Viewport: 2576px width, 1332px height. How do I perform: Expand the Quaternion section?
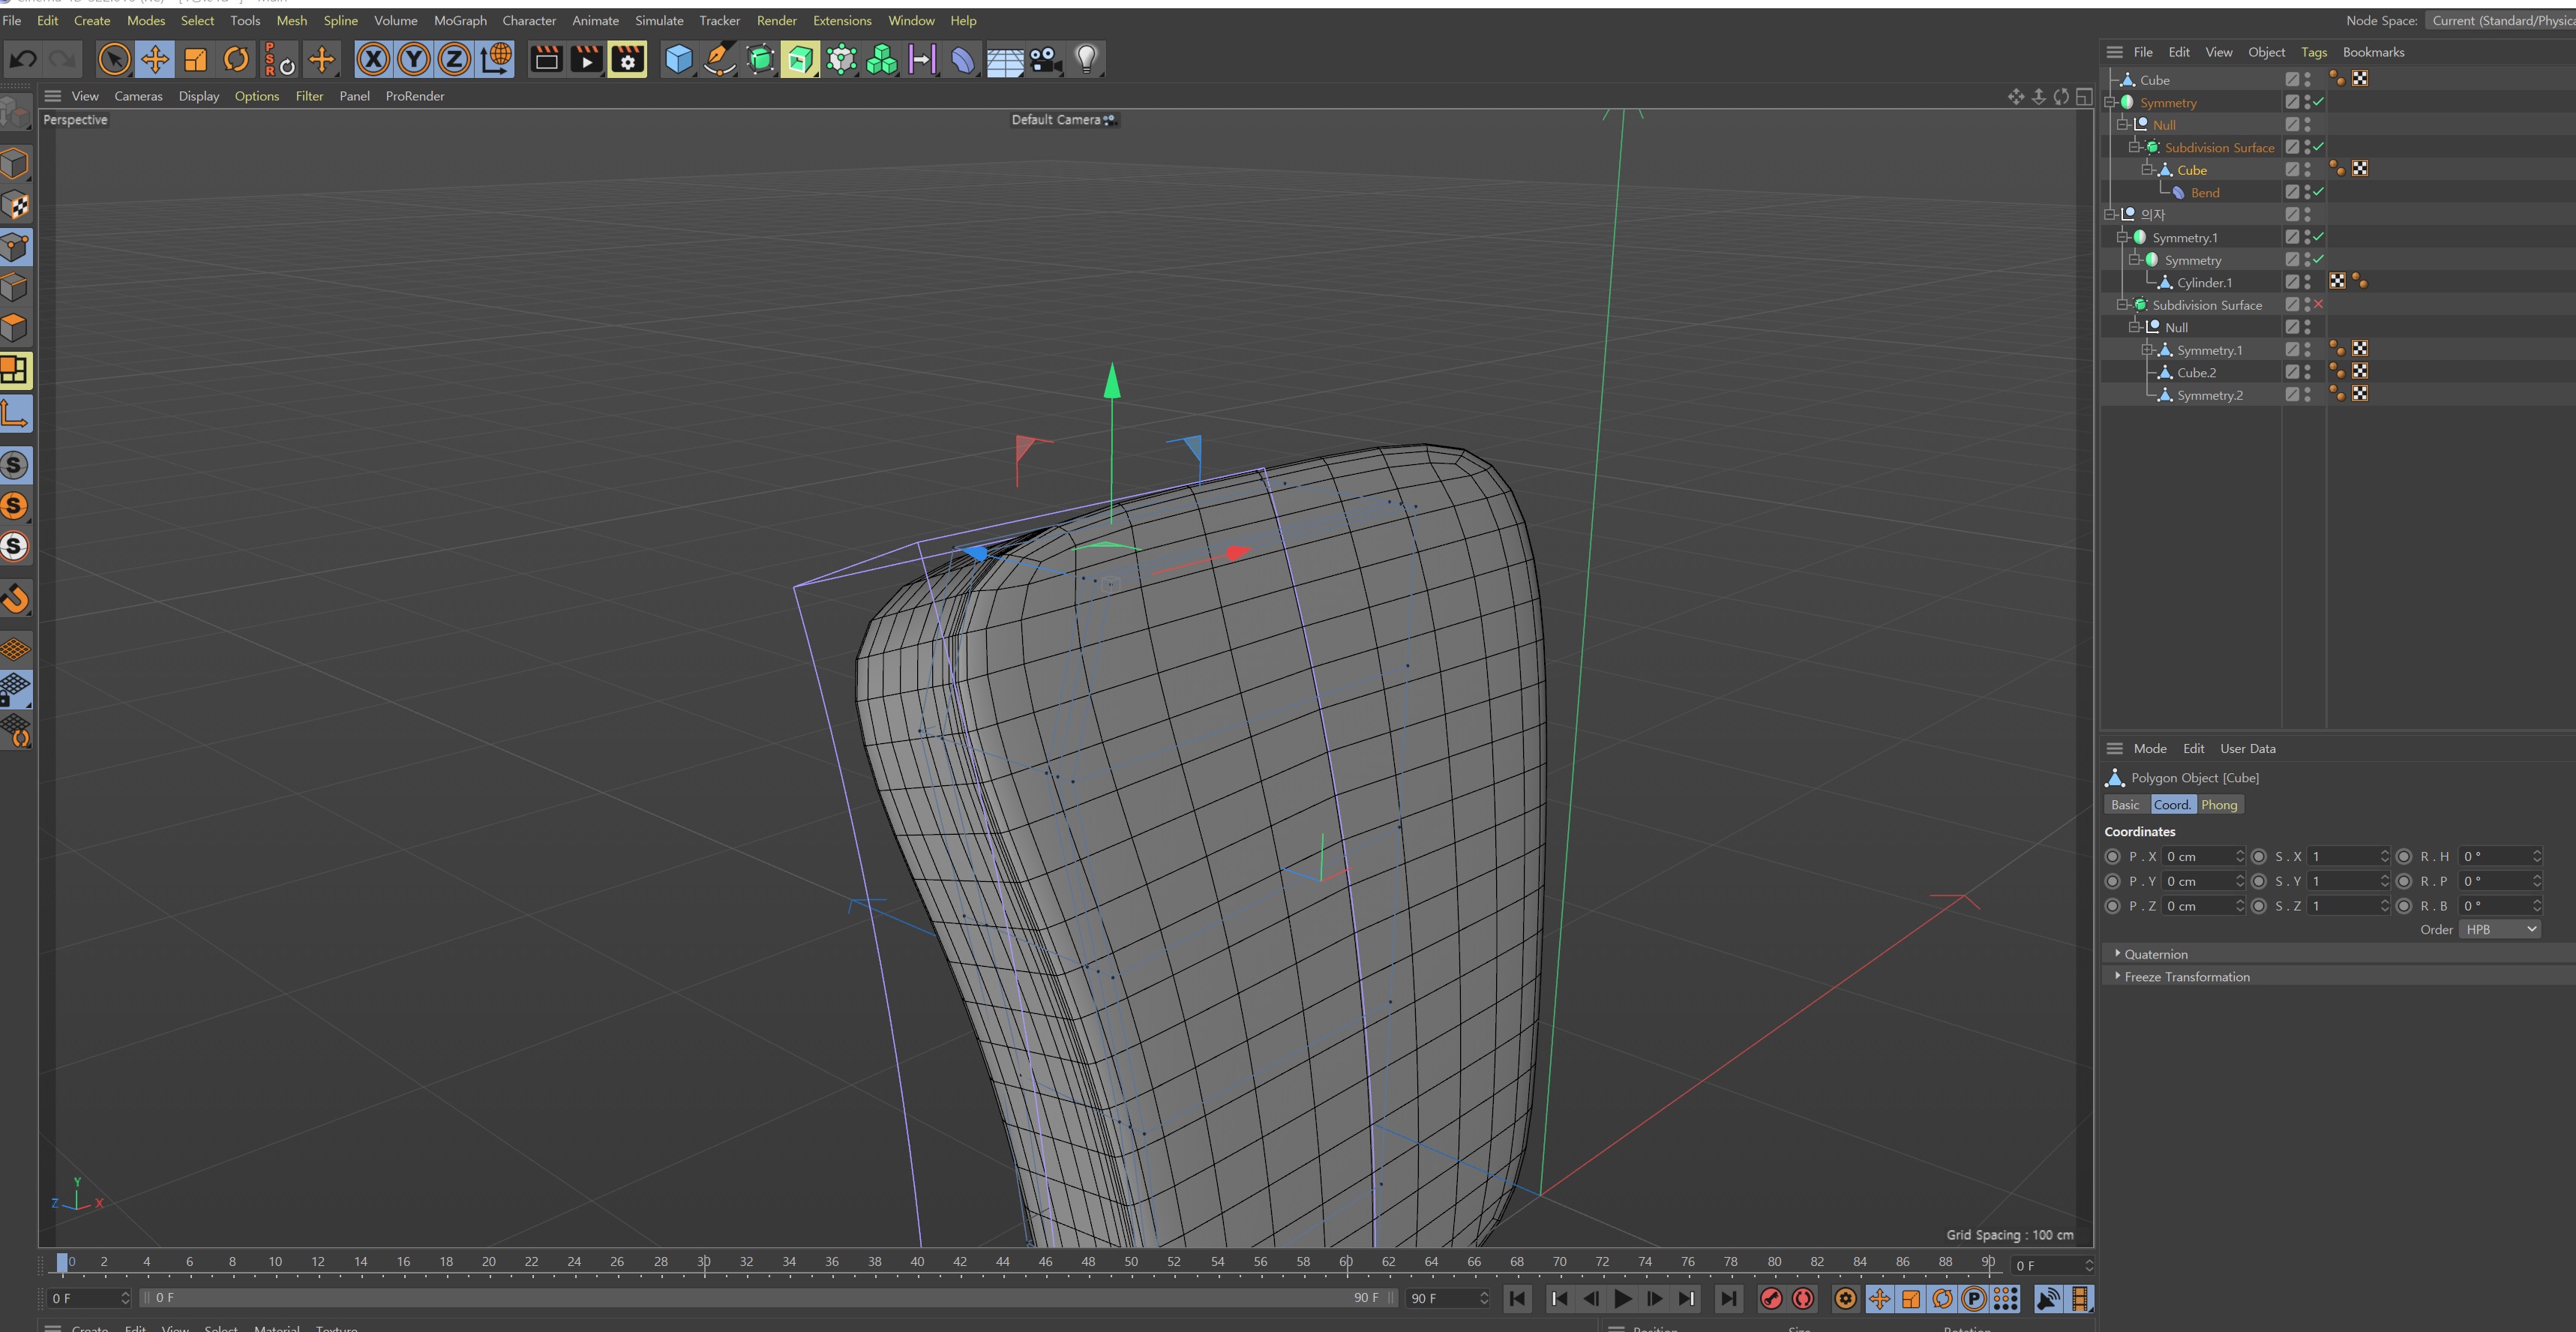pyautogui.click(x=2117, y=954)
